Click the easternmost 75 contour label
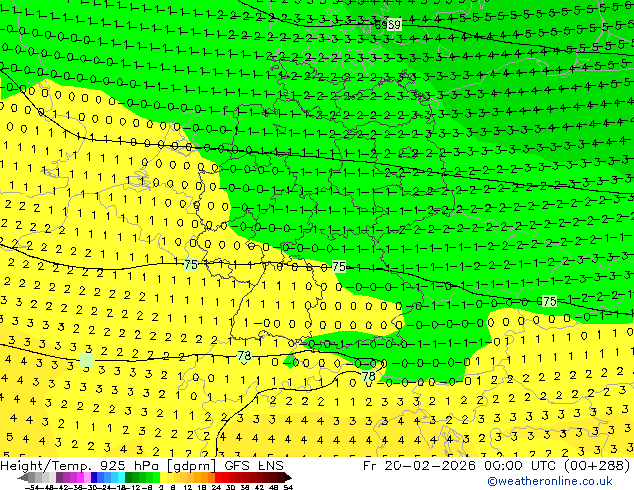Viewport: 634px width, 490px height. [x=549, y=301]
